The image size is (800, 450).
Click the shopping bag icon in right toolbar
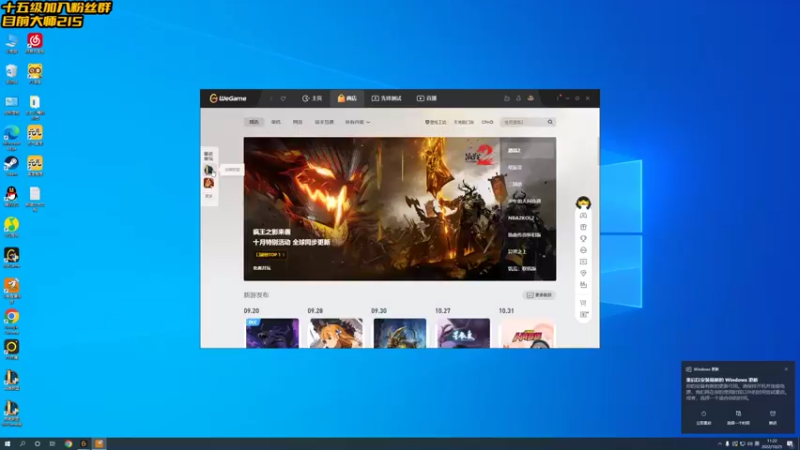click(x=583, y=285)
